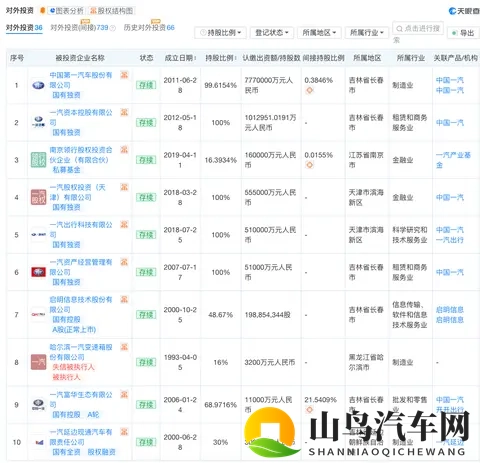
Task: Click logo of 一汽富华生态有限公司
Action: coord(38,405)
